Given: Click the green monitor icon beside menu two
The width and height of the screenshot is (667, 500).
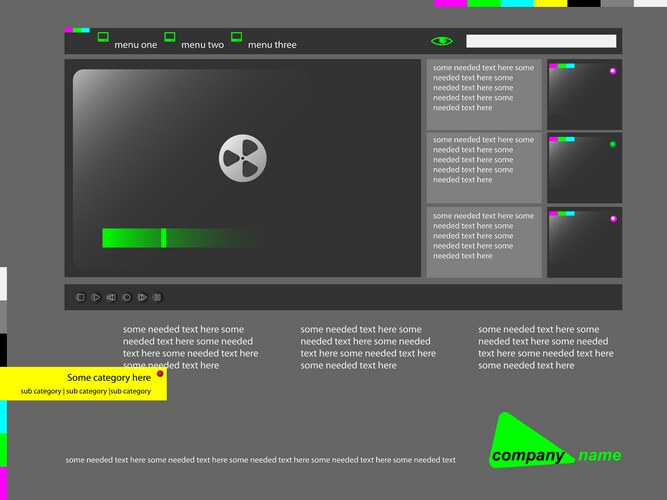Looking at the screenshot, I should coord(170,37).
